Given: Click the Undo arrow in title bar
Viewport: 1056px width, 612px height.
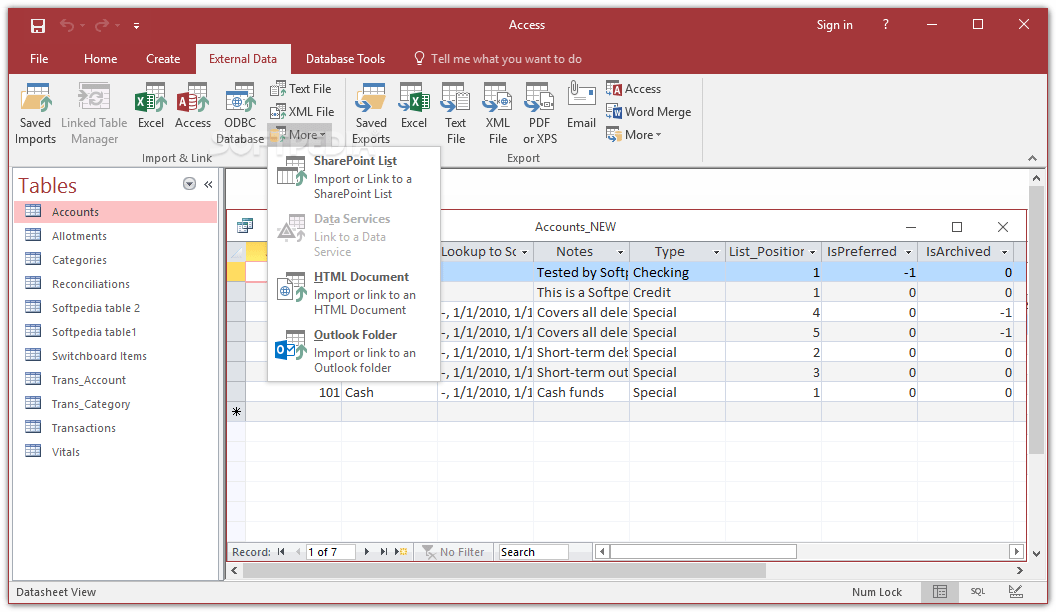Looking at the screenshot, I should pyautogui.click(x=67, y=26).
